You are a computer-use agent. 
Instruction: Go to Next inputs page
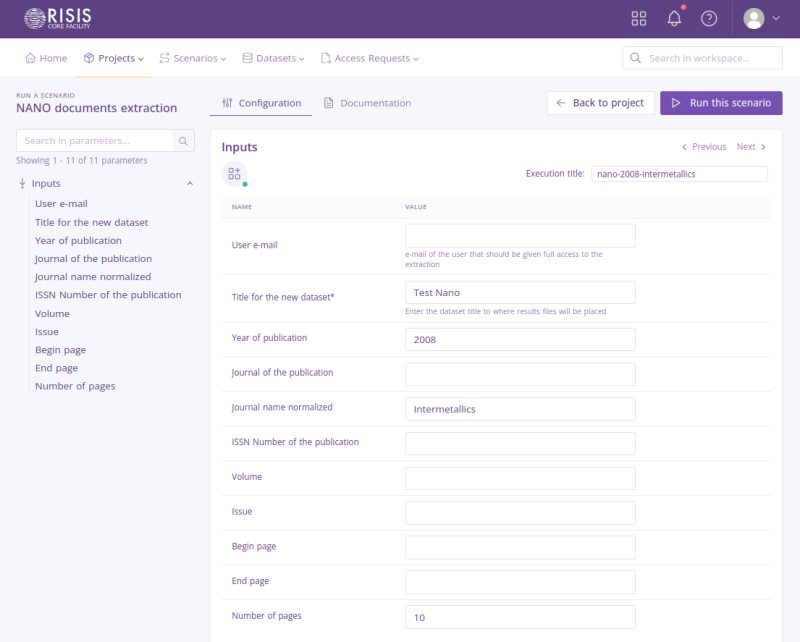point(751,147)
